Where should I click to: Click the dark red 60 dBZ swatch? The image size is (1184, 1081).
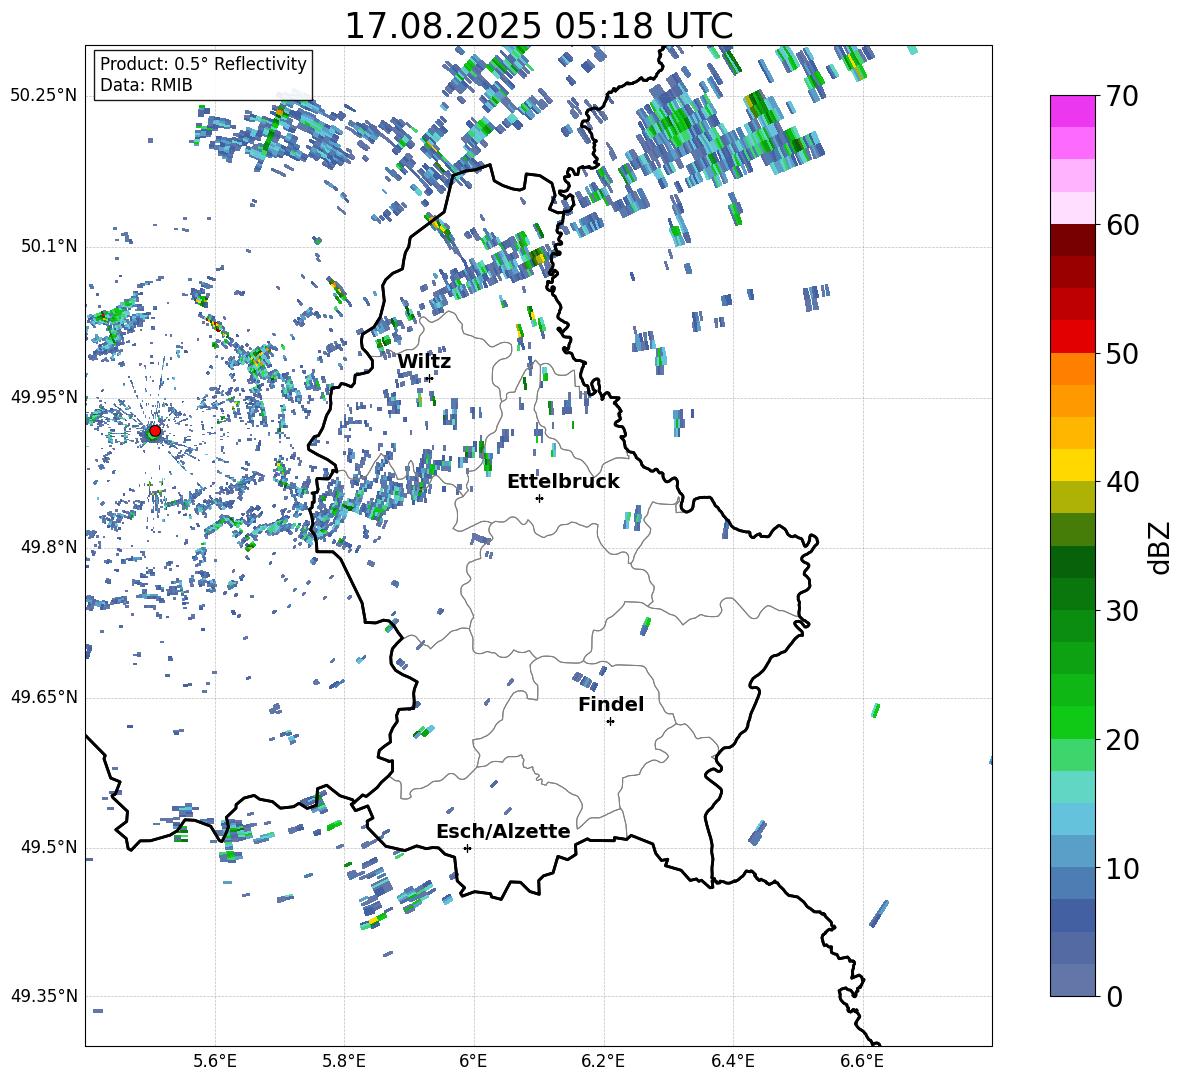pyautogui.click(x=1072, y=240)
